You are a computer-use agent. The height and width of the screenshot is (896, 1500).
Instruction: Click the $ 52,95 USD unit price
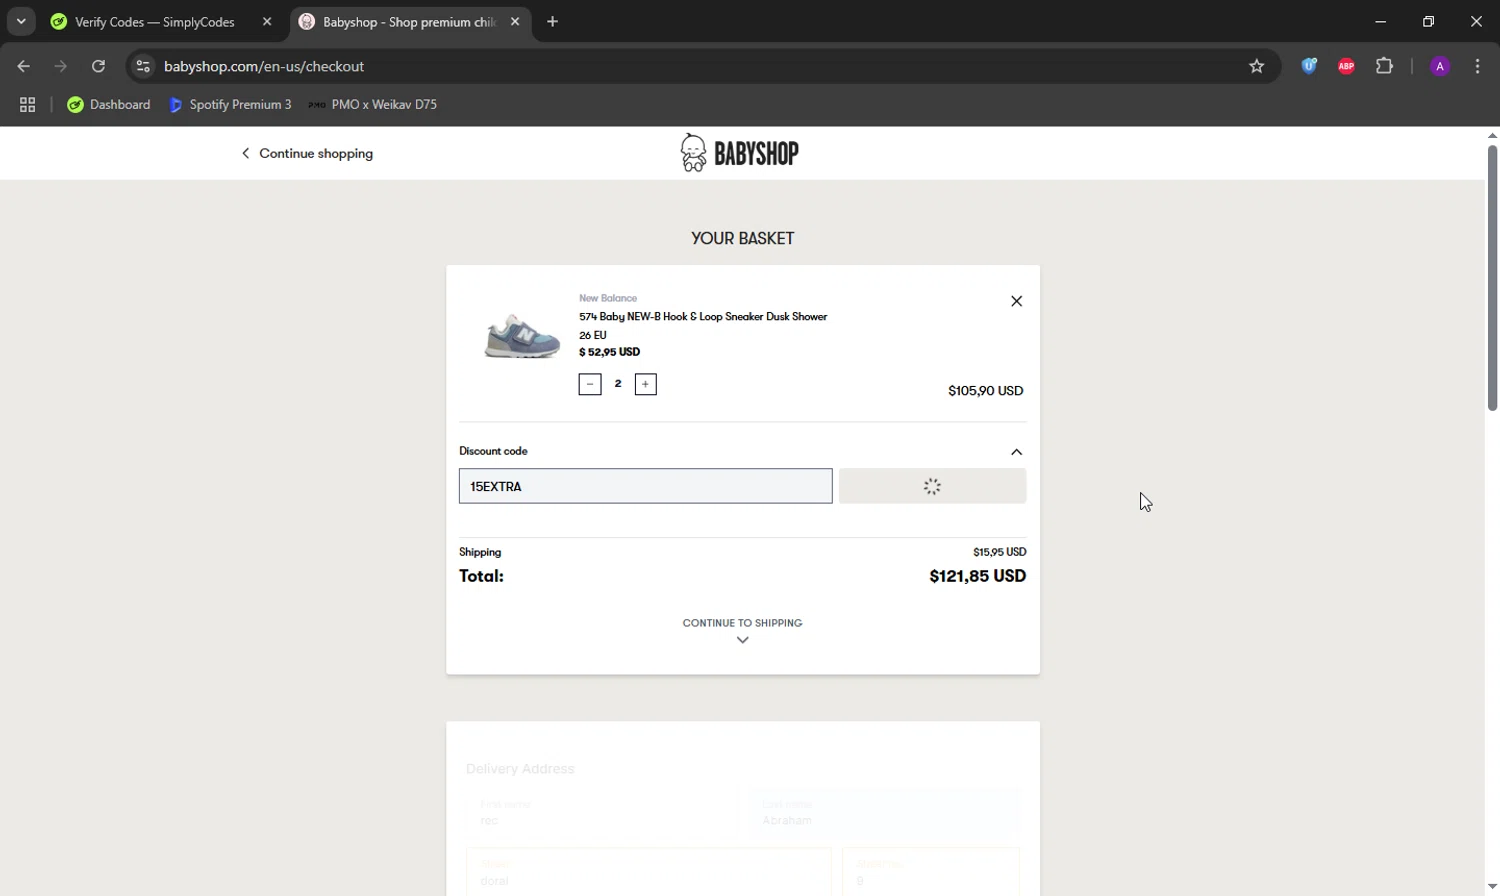(609, 352)
